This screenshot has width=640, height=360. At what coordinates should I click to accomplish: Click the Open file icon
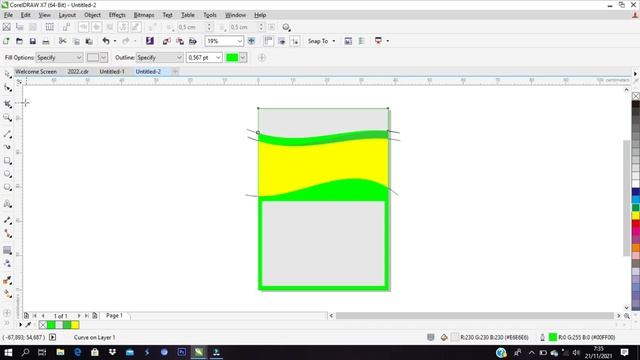19,41
